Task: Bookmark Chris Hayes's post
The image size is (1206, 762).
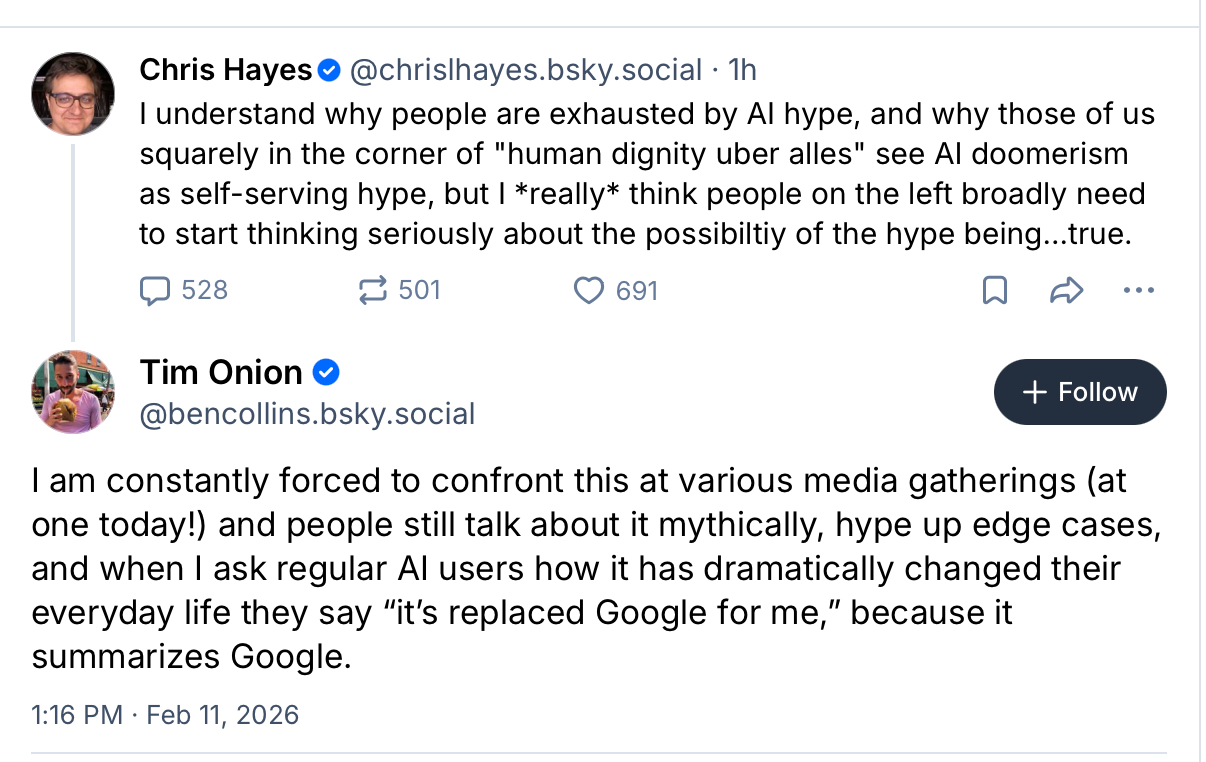Action: [995, 291]
